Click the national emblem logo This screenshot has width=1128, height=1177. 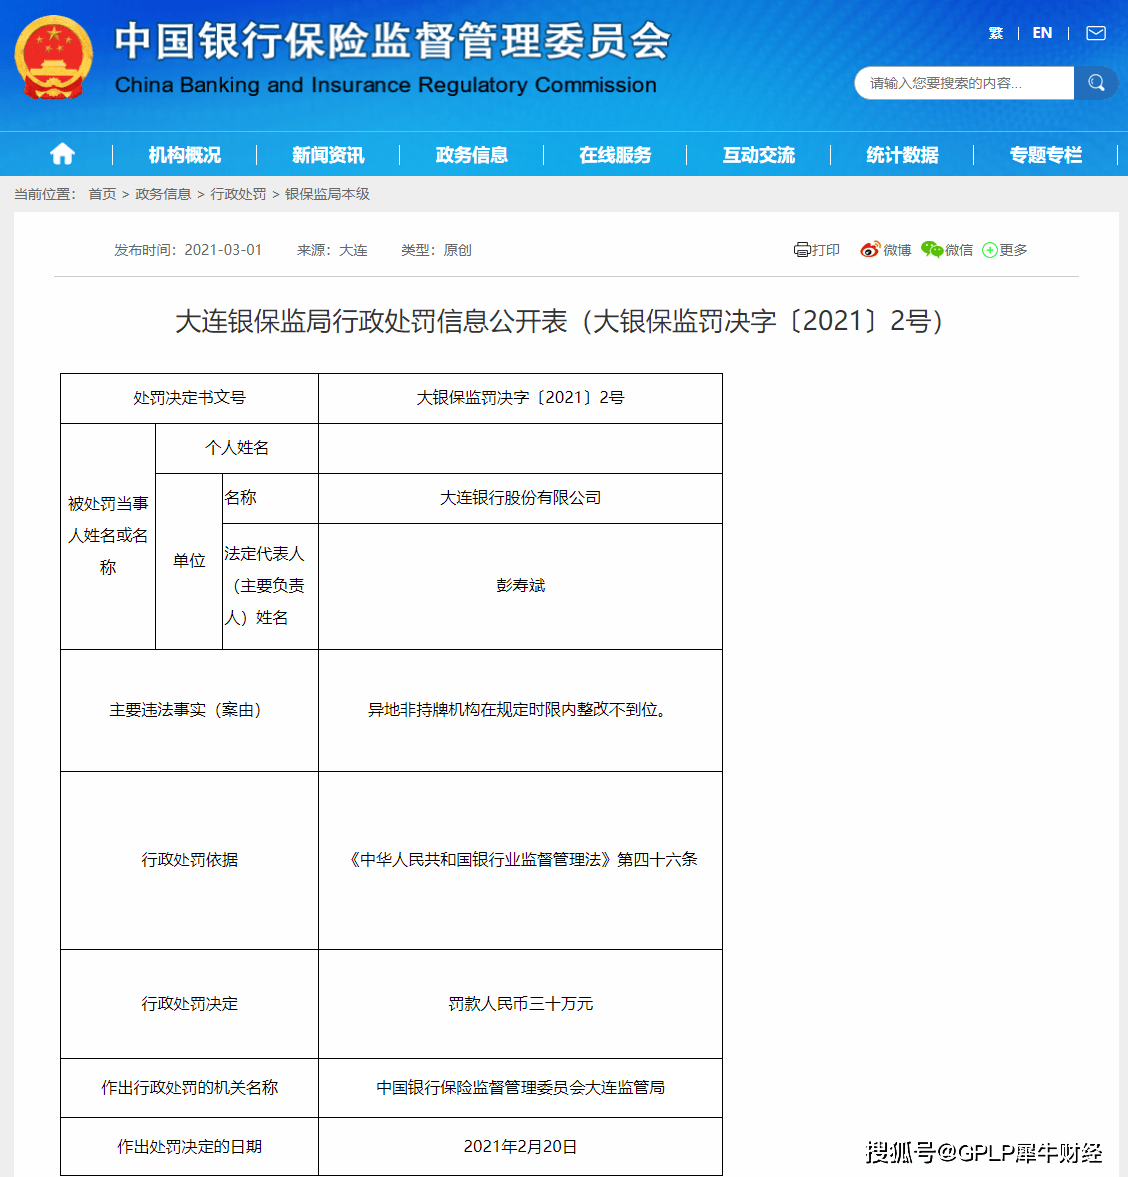tap(54, 58)
